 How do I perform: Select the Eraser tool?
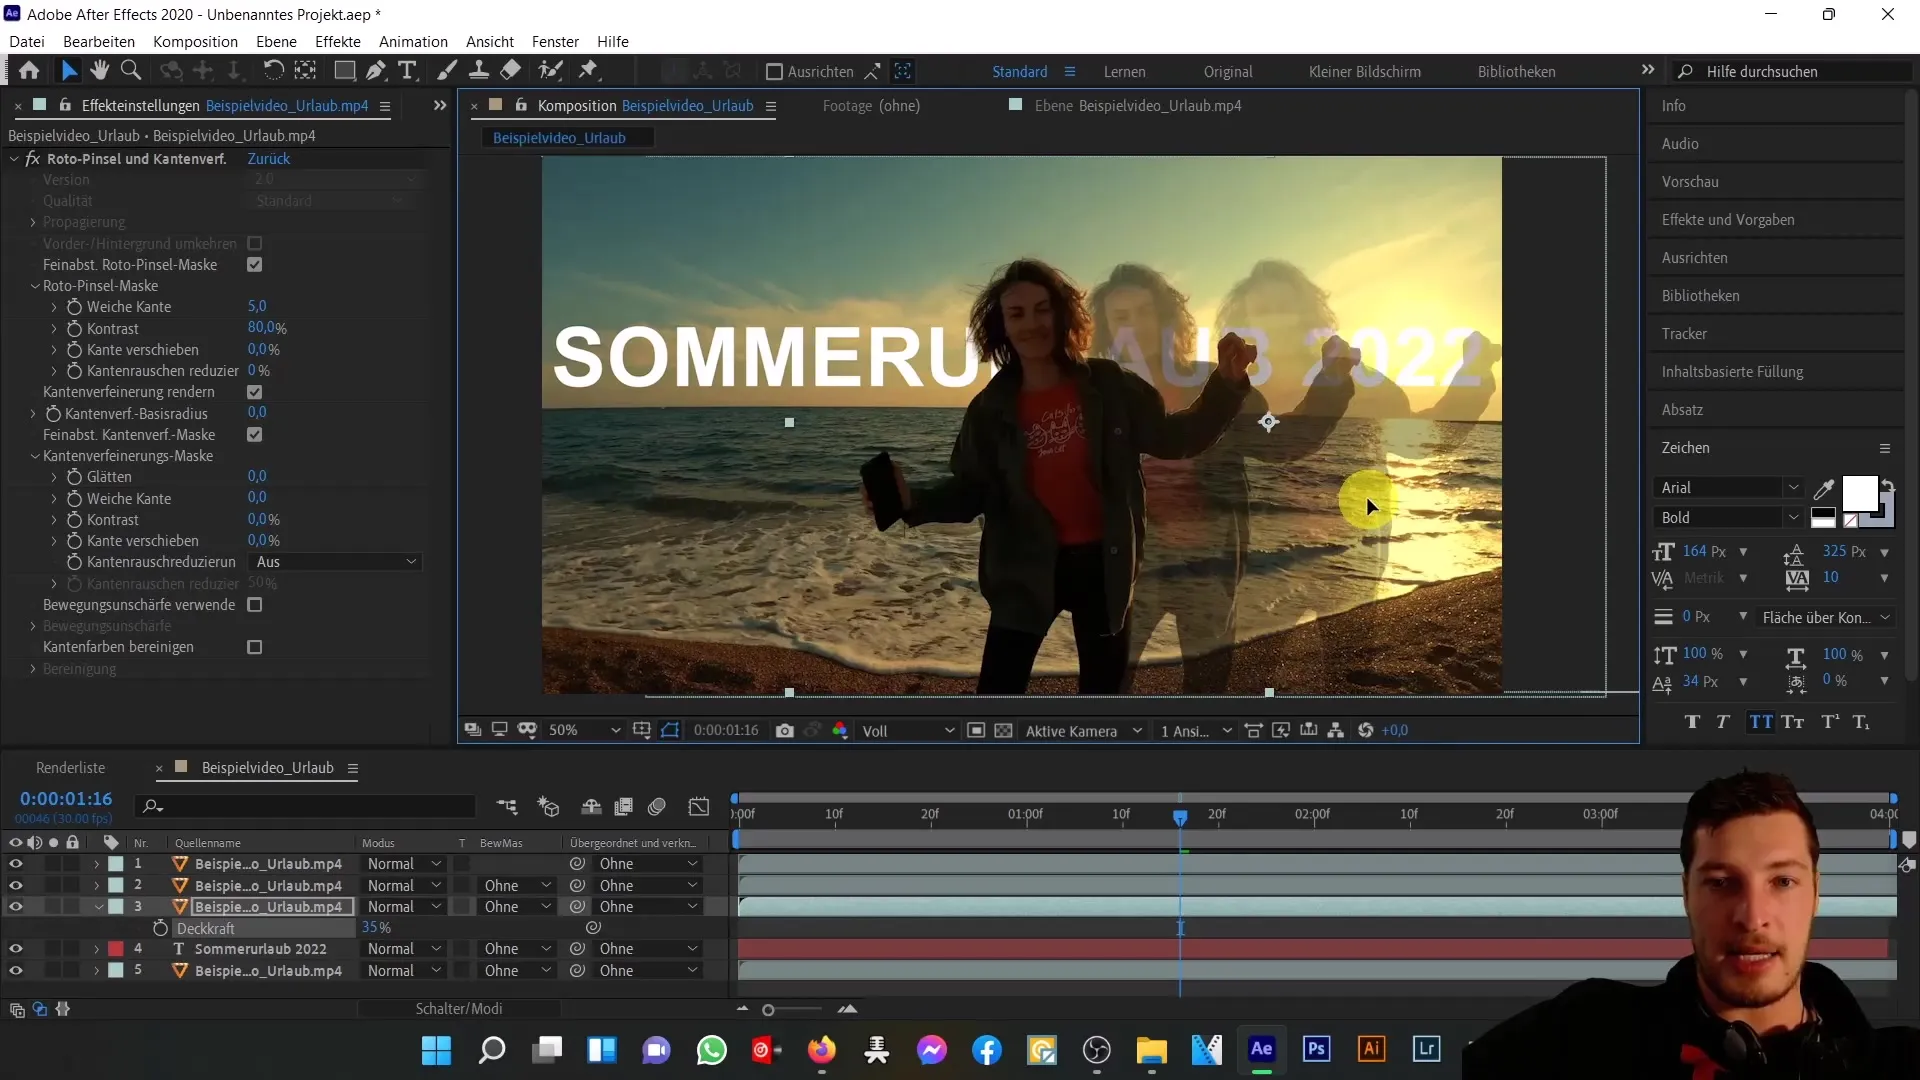(510, 71)
